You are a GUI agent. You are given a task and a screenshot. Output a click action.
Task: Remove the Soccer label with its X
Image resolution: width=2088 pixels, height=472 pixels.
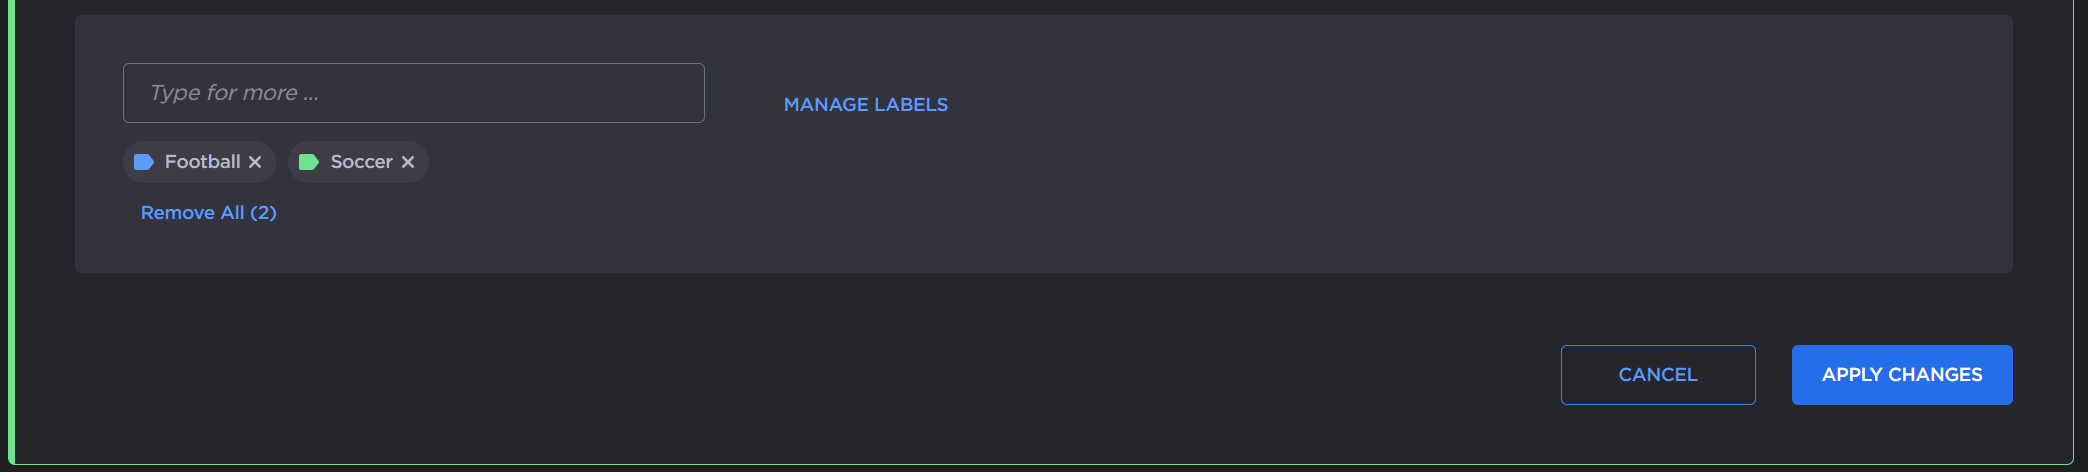[x=408, y=162]
